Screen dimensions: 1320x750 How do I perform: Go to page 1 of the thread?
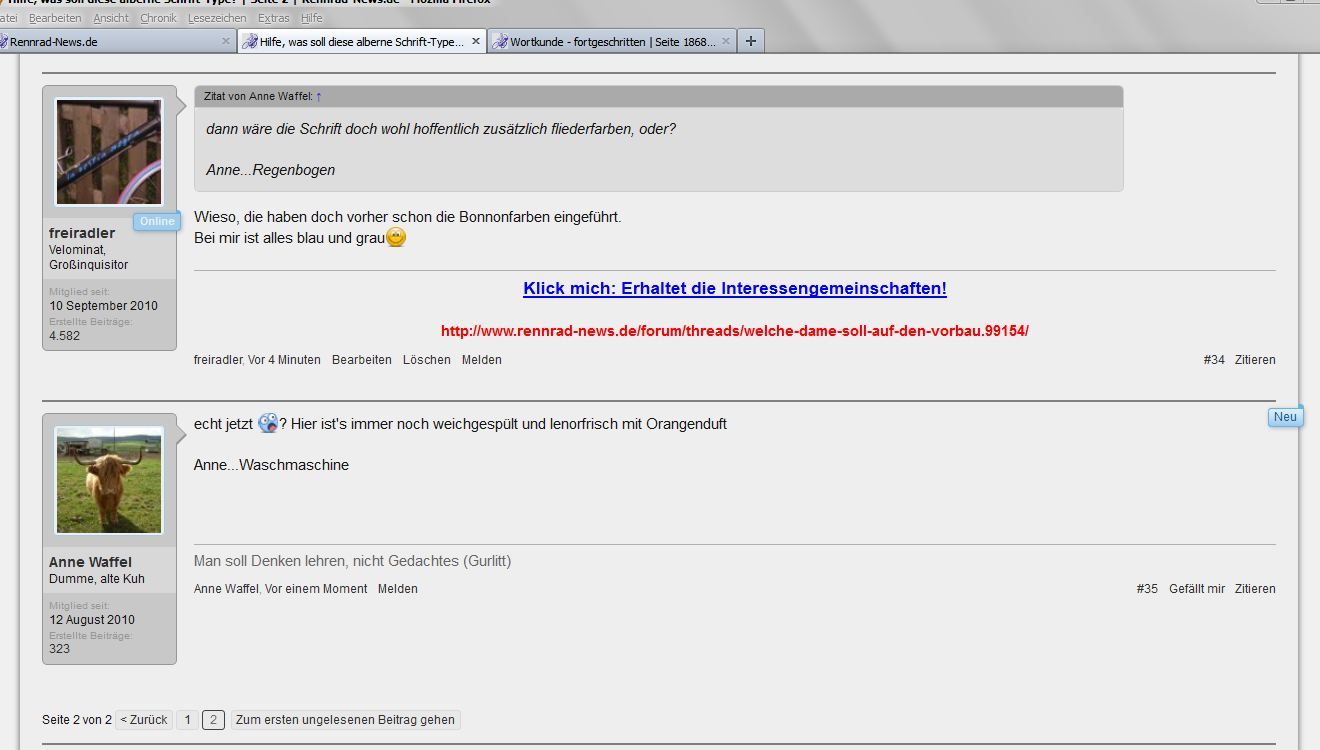(x=187, y=720)
